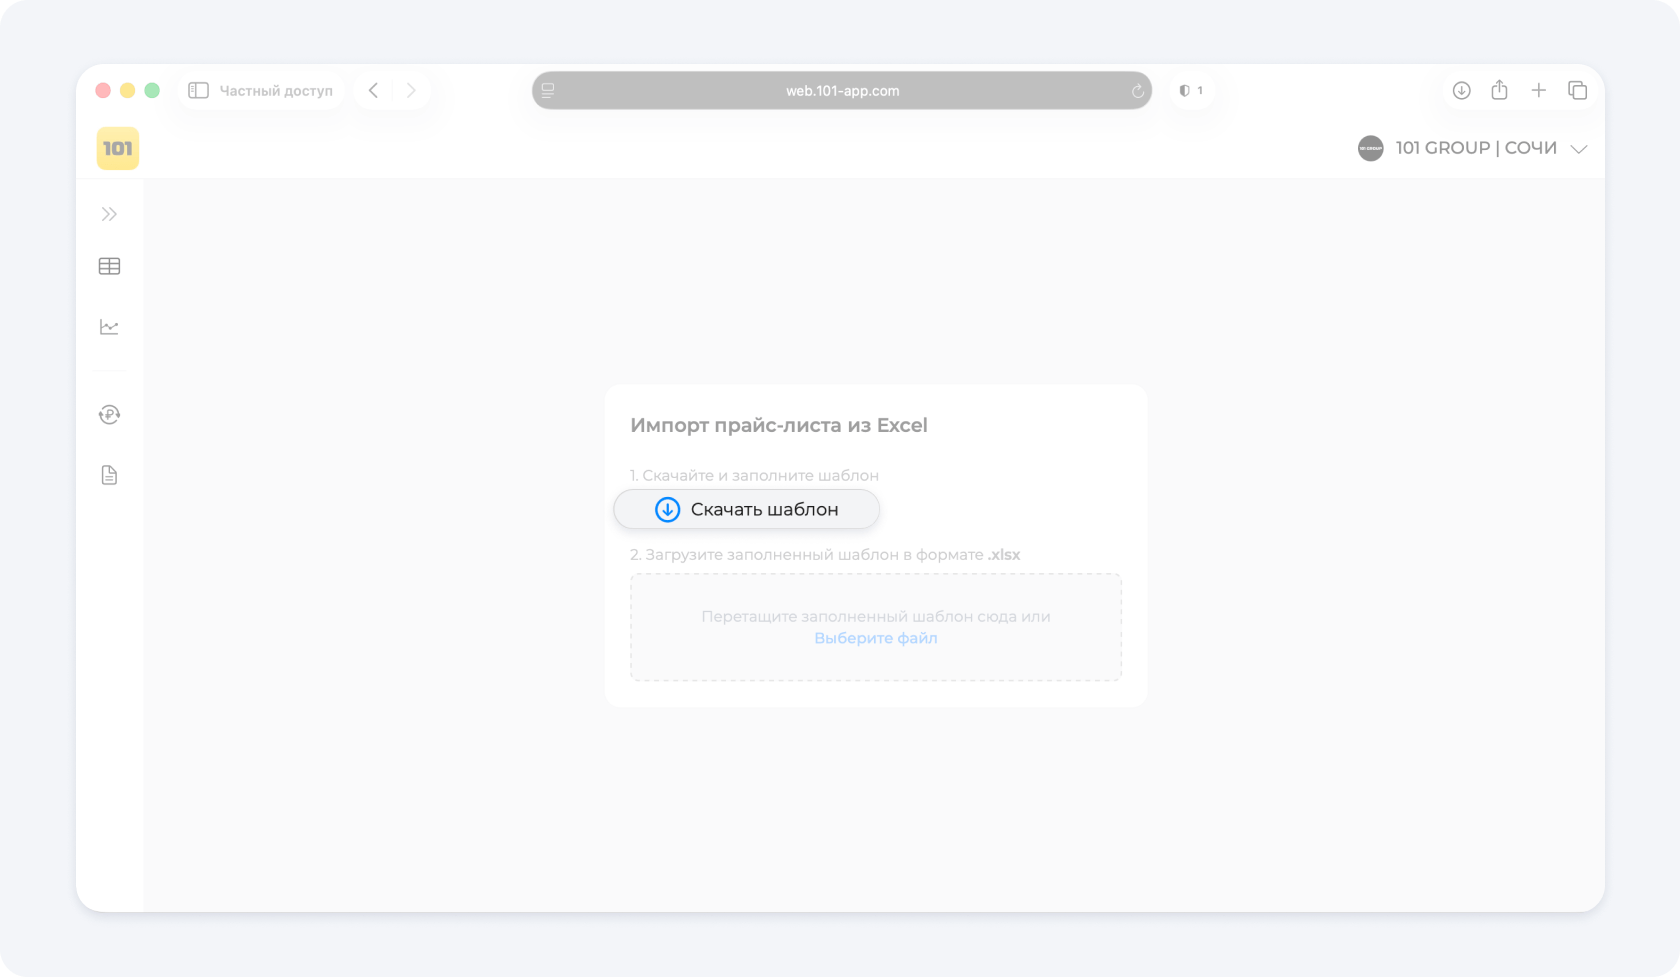Click the 101 app logo
1680x977 pixels.
(x=118, y=149)
